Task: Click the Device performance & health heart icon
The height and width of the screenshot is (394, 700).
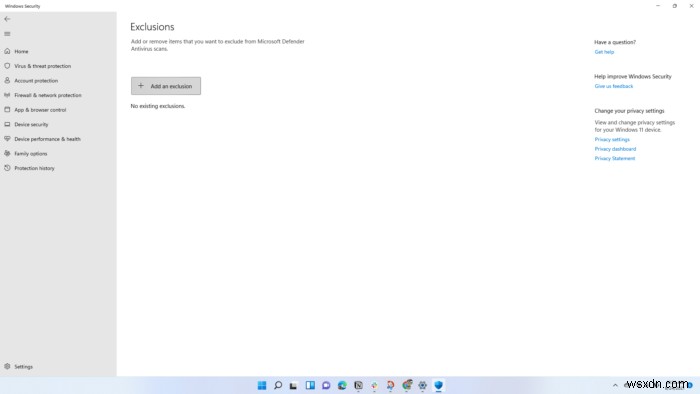Action: tap(7, 139)
